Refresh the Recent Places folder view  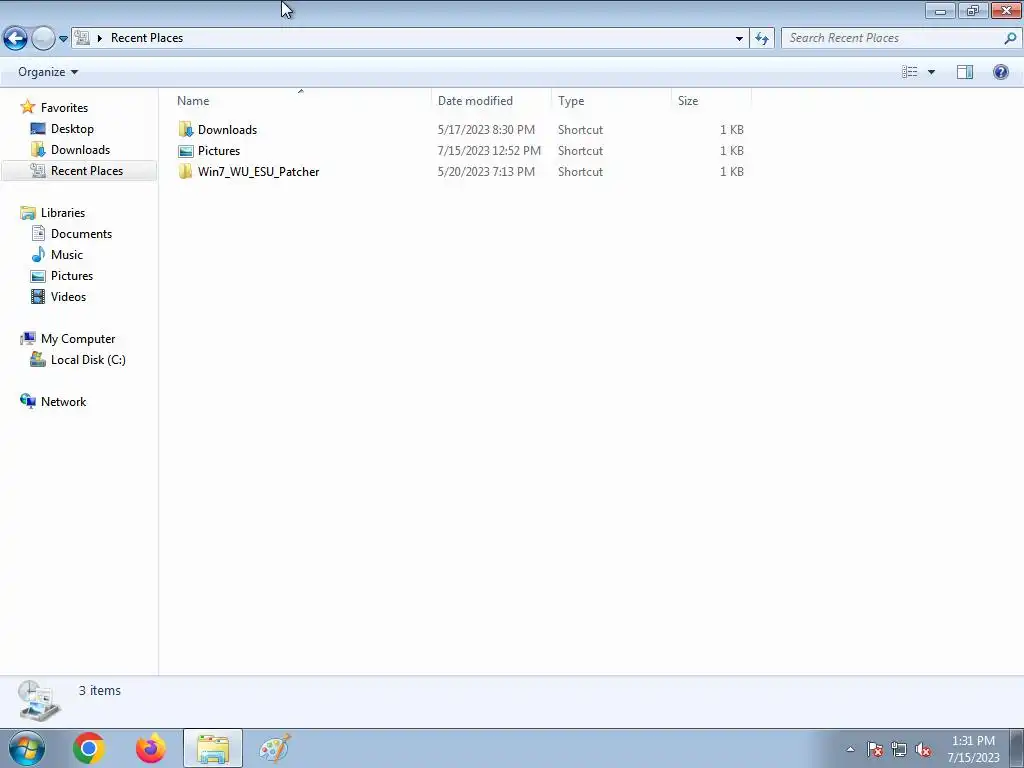tap(762, 38)
